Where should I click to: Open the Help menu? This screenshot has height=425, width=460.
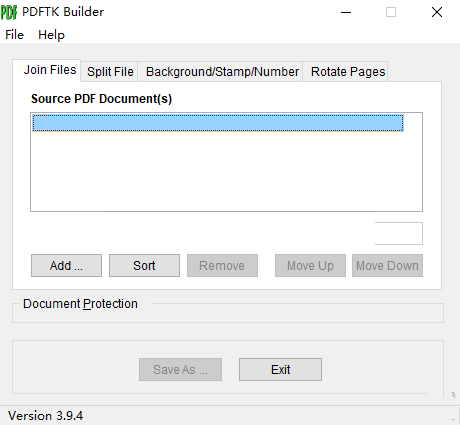pyautogui.click(x=51, y=35)
